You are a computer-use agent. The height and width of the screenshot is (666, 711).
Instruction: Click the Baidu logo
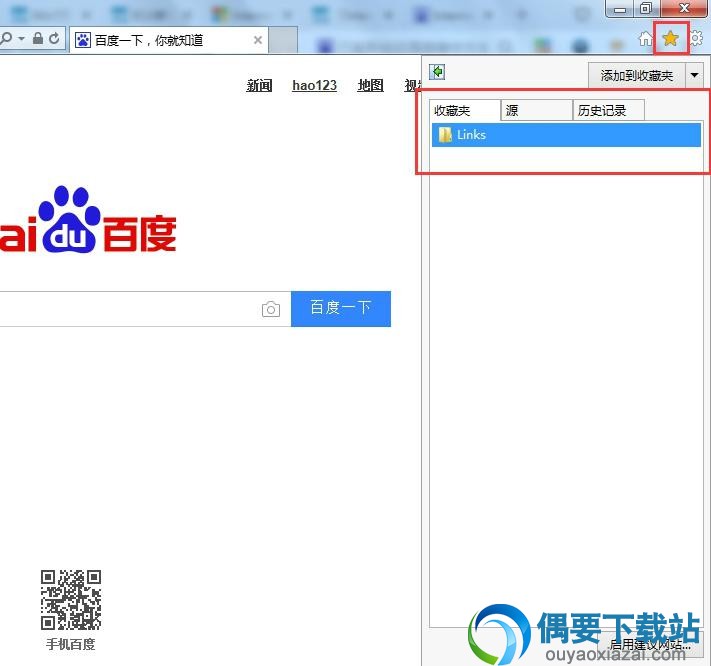pyautogui.click(x=88, y=220)
